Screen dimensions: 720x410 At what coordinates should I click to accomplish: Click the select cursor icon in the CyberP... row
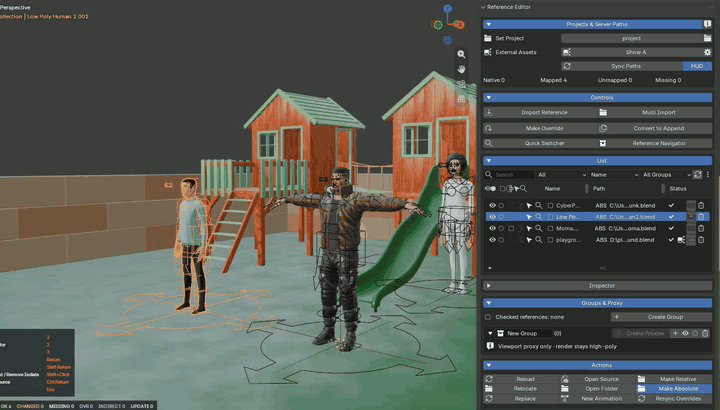pos(529,205)
